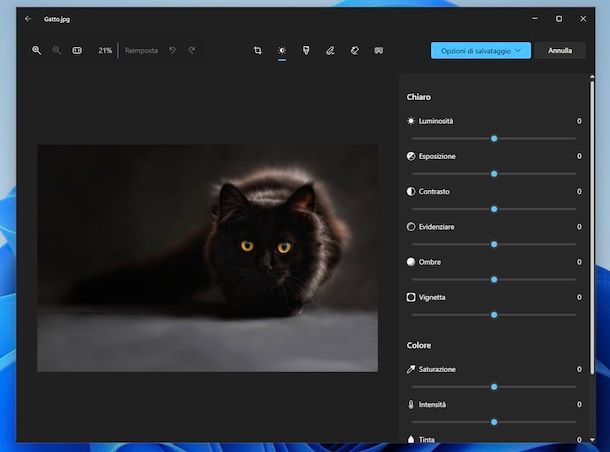The height and width of the screenshot is (452, 610).
Task: Click the Ombre circle icon
Action: coord(411,262)
